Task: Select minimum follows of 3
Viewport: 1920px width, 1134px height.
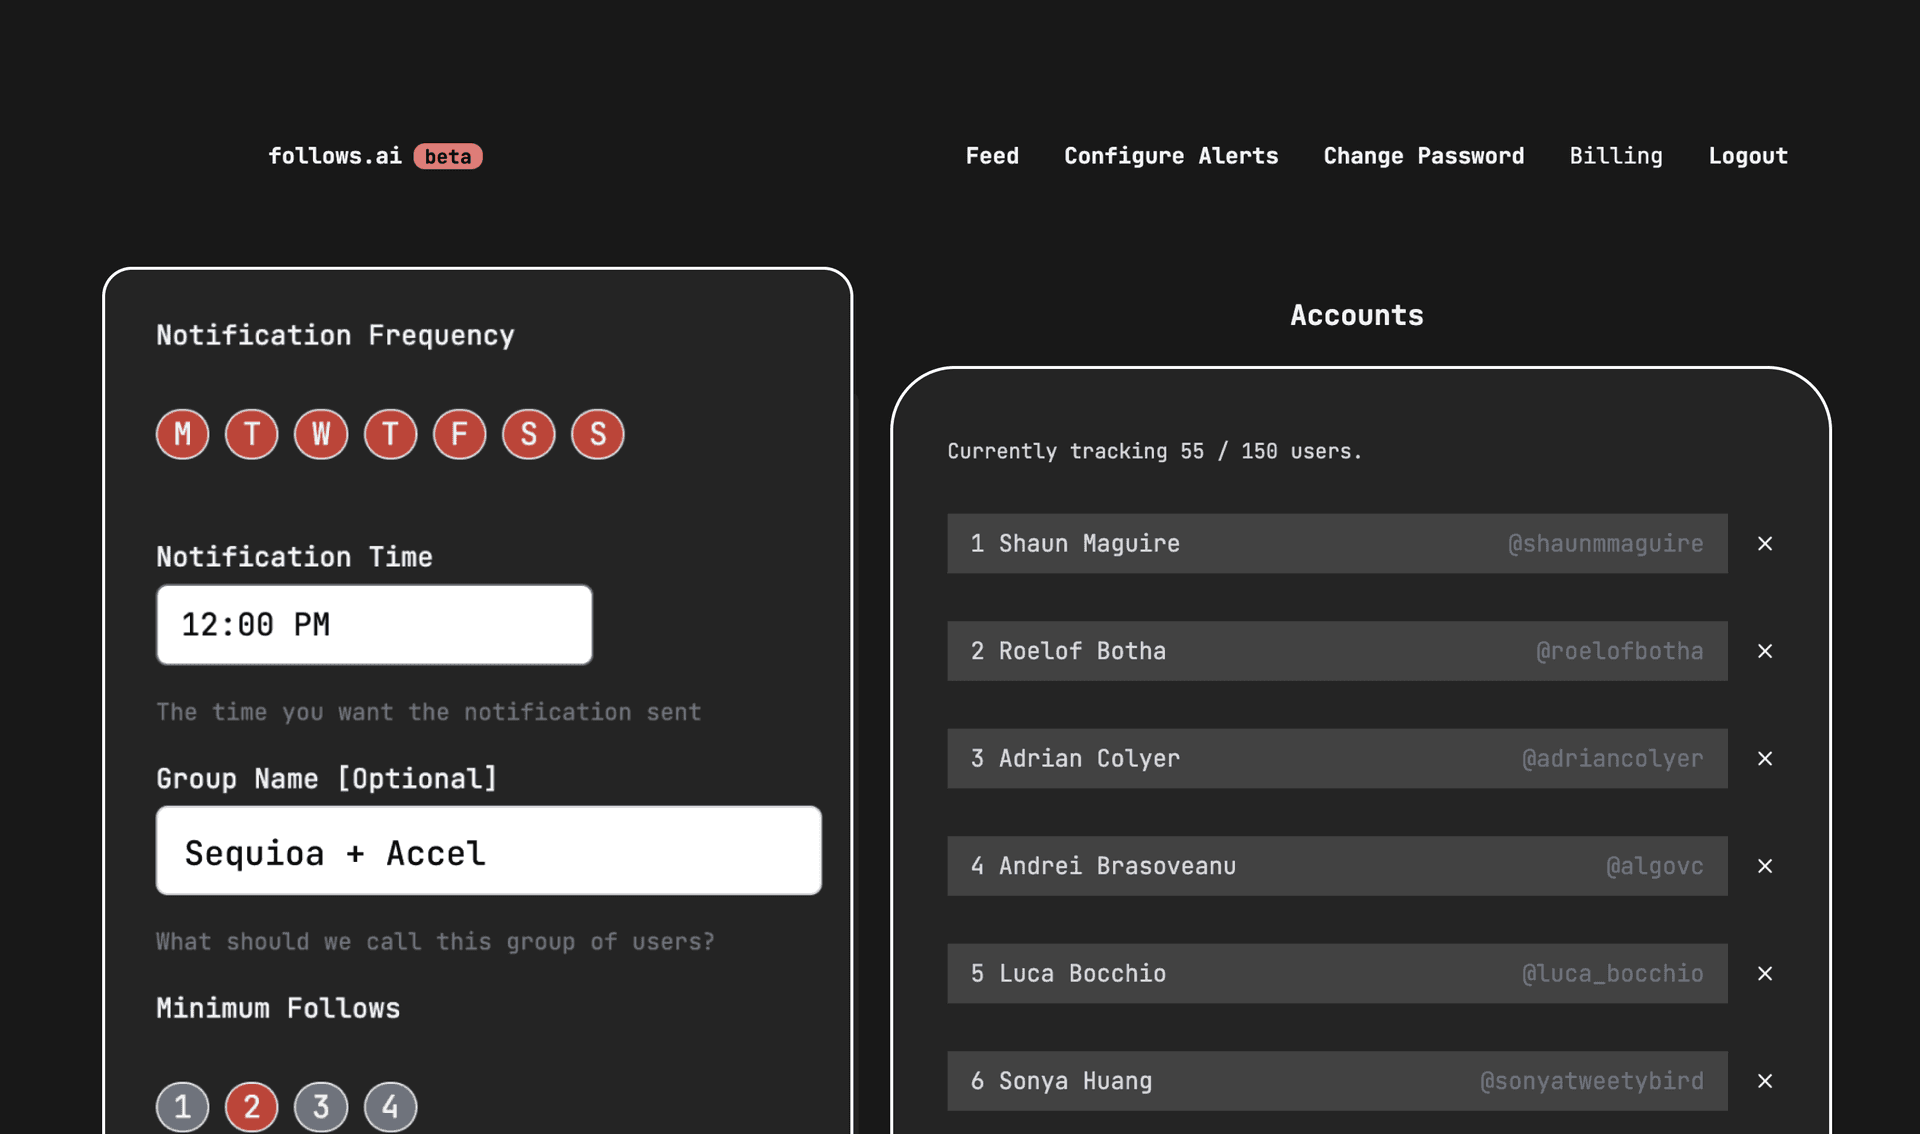Action: [321, 1107]
